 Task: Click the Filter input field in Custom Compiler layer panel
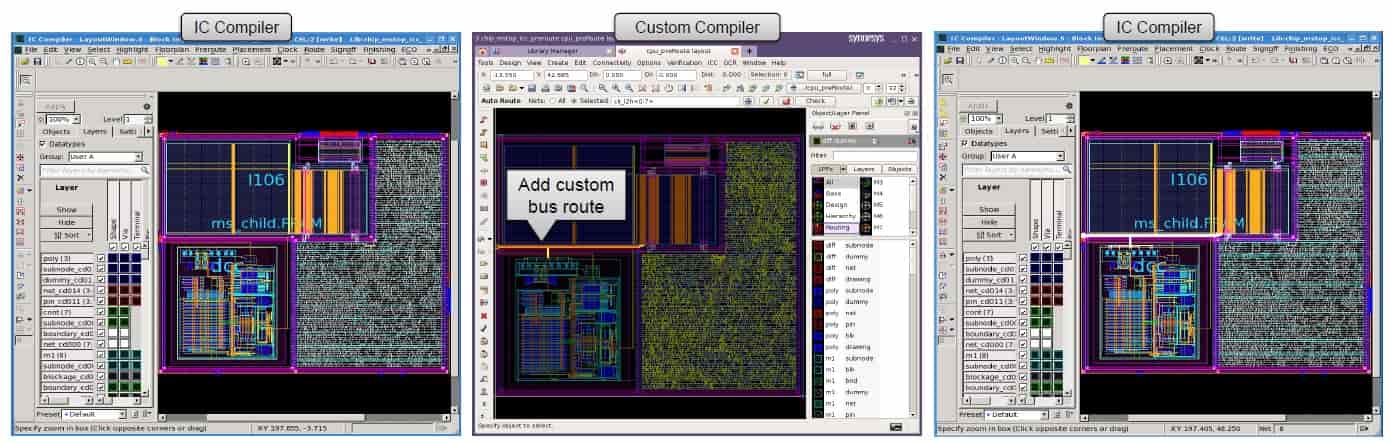(x=875, y=156)
